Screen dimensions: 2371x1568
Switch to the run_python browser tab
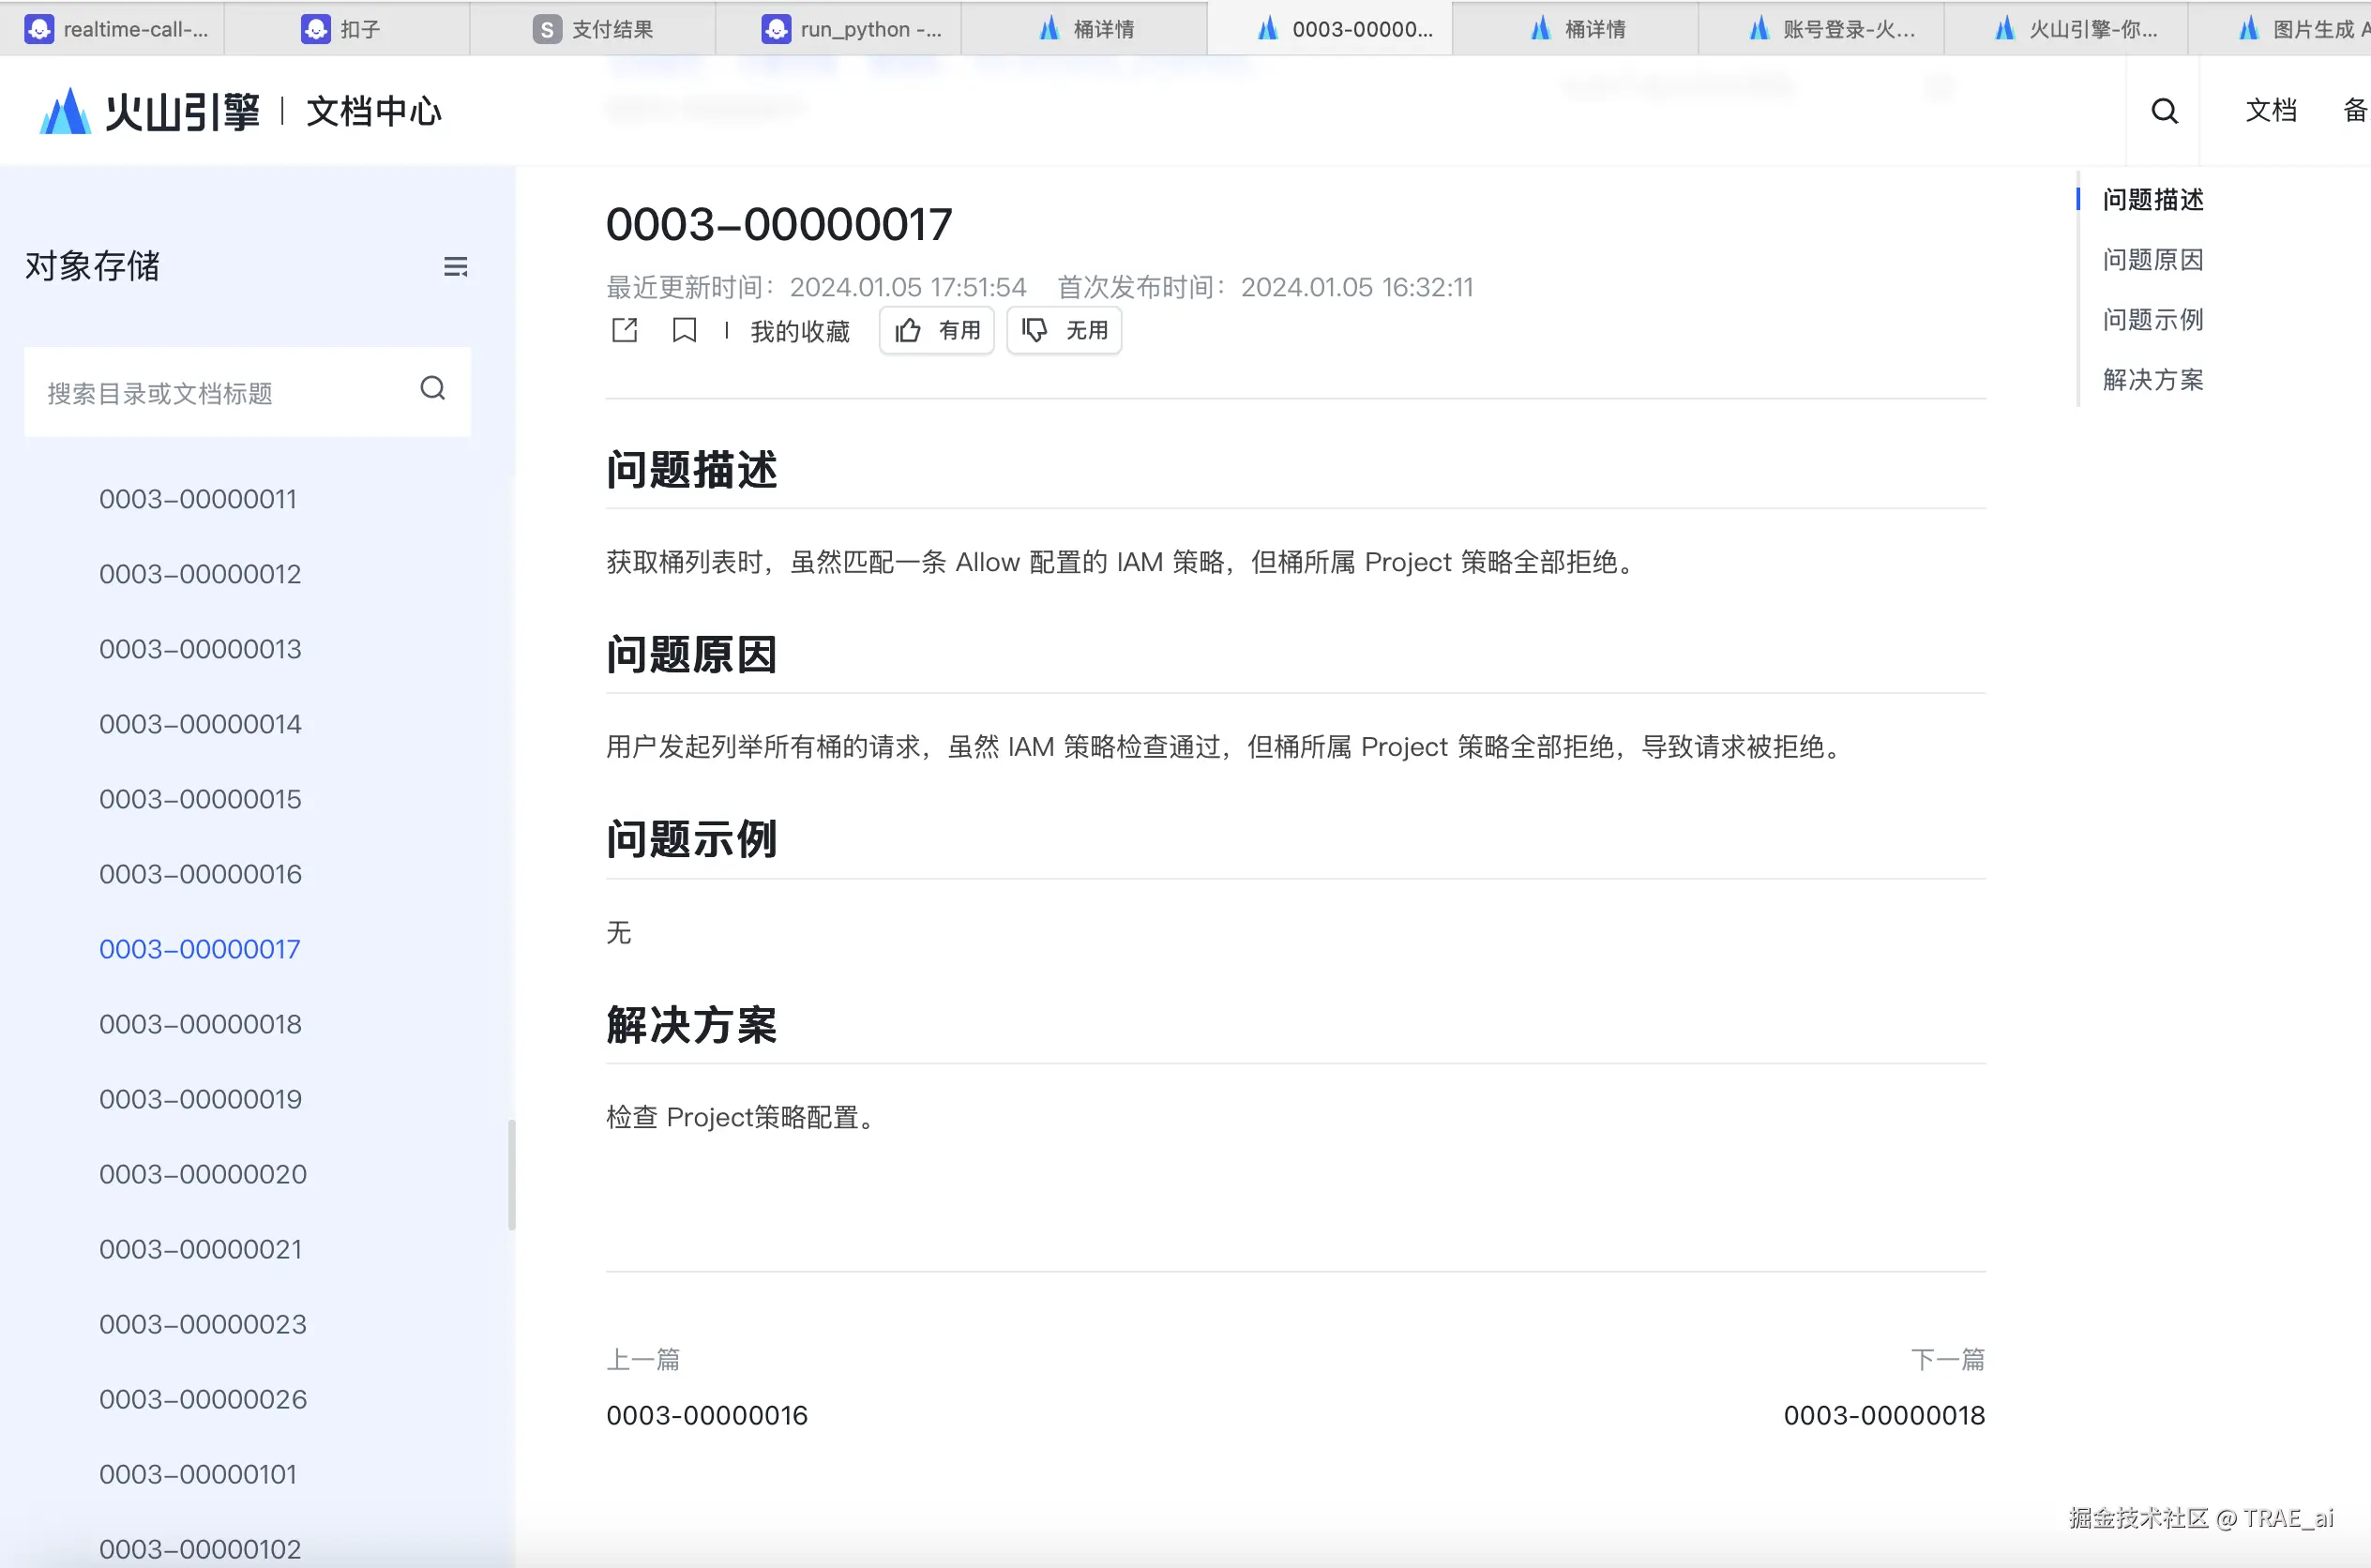(x=852, y=29)
